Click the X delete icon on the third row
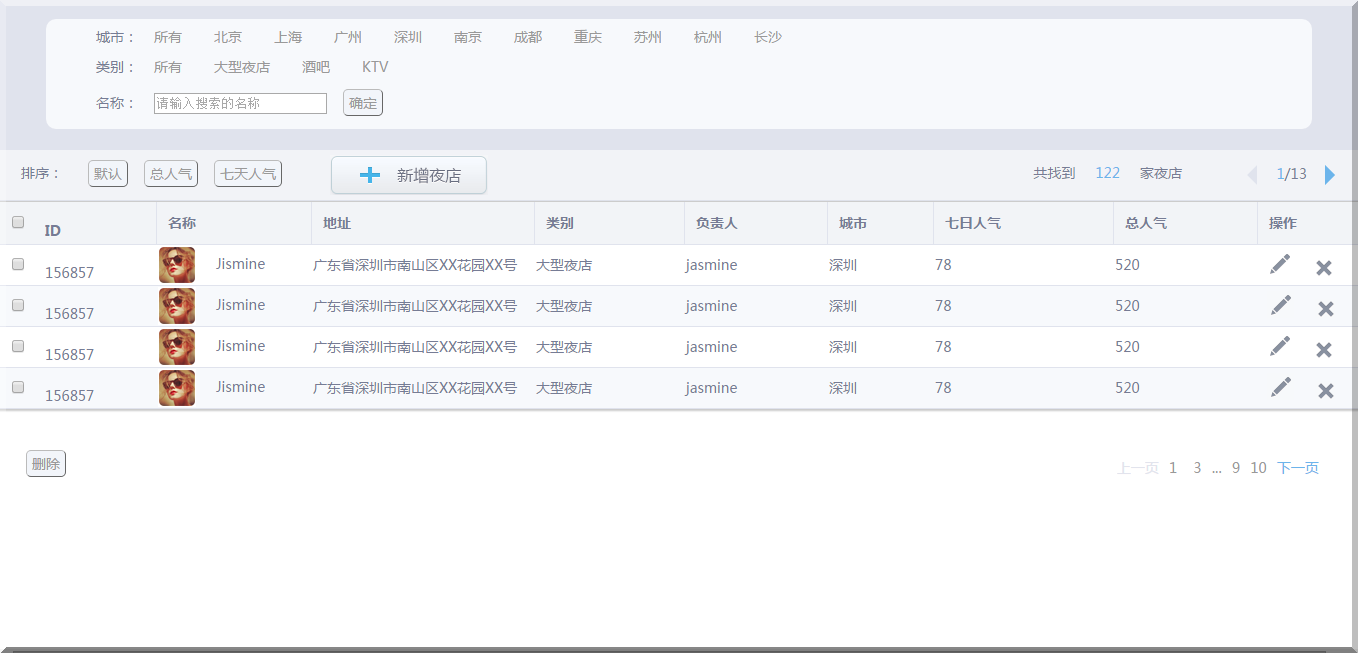 coord(1323,348)
